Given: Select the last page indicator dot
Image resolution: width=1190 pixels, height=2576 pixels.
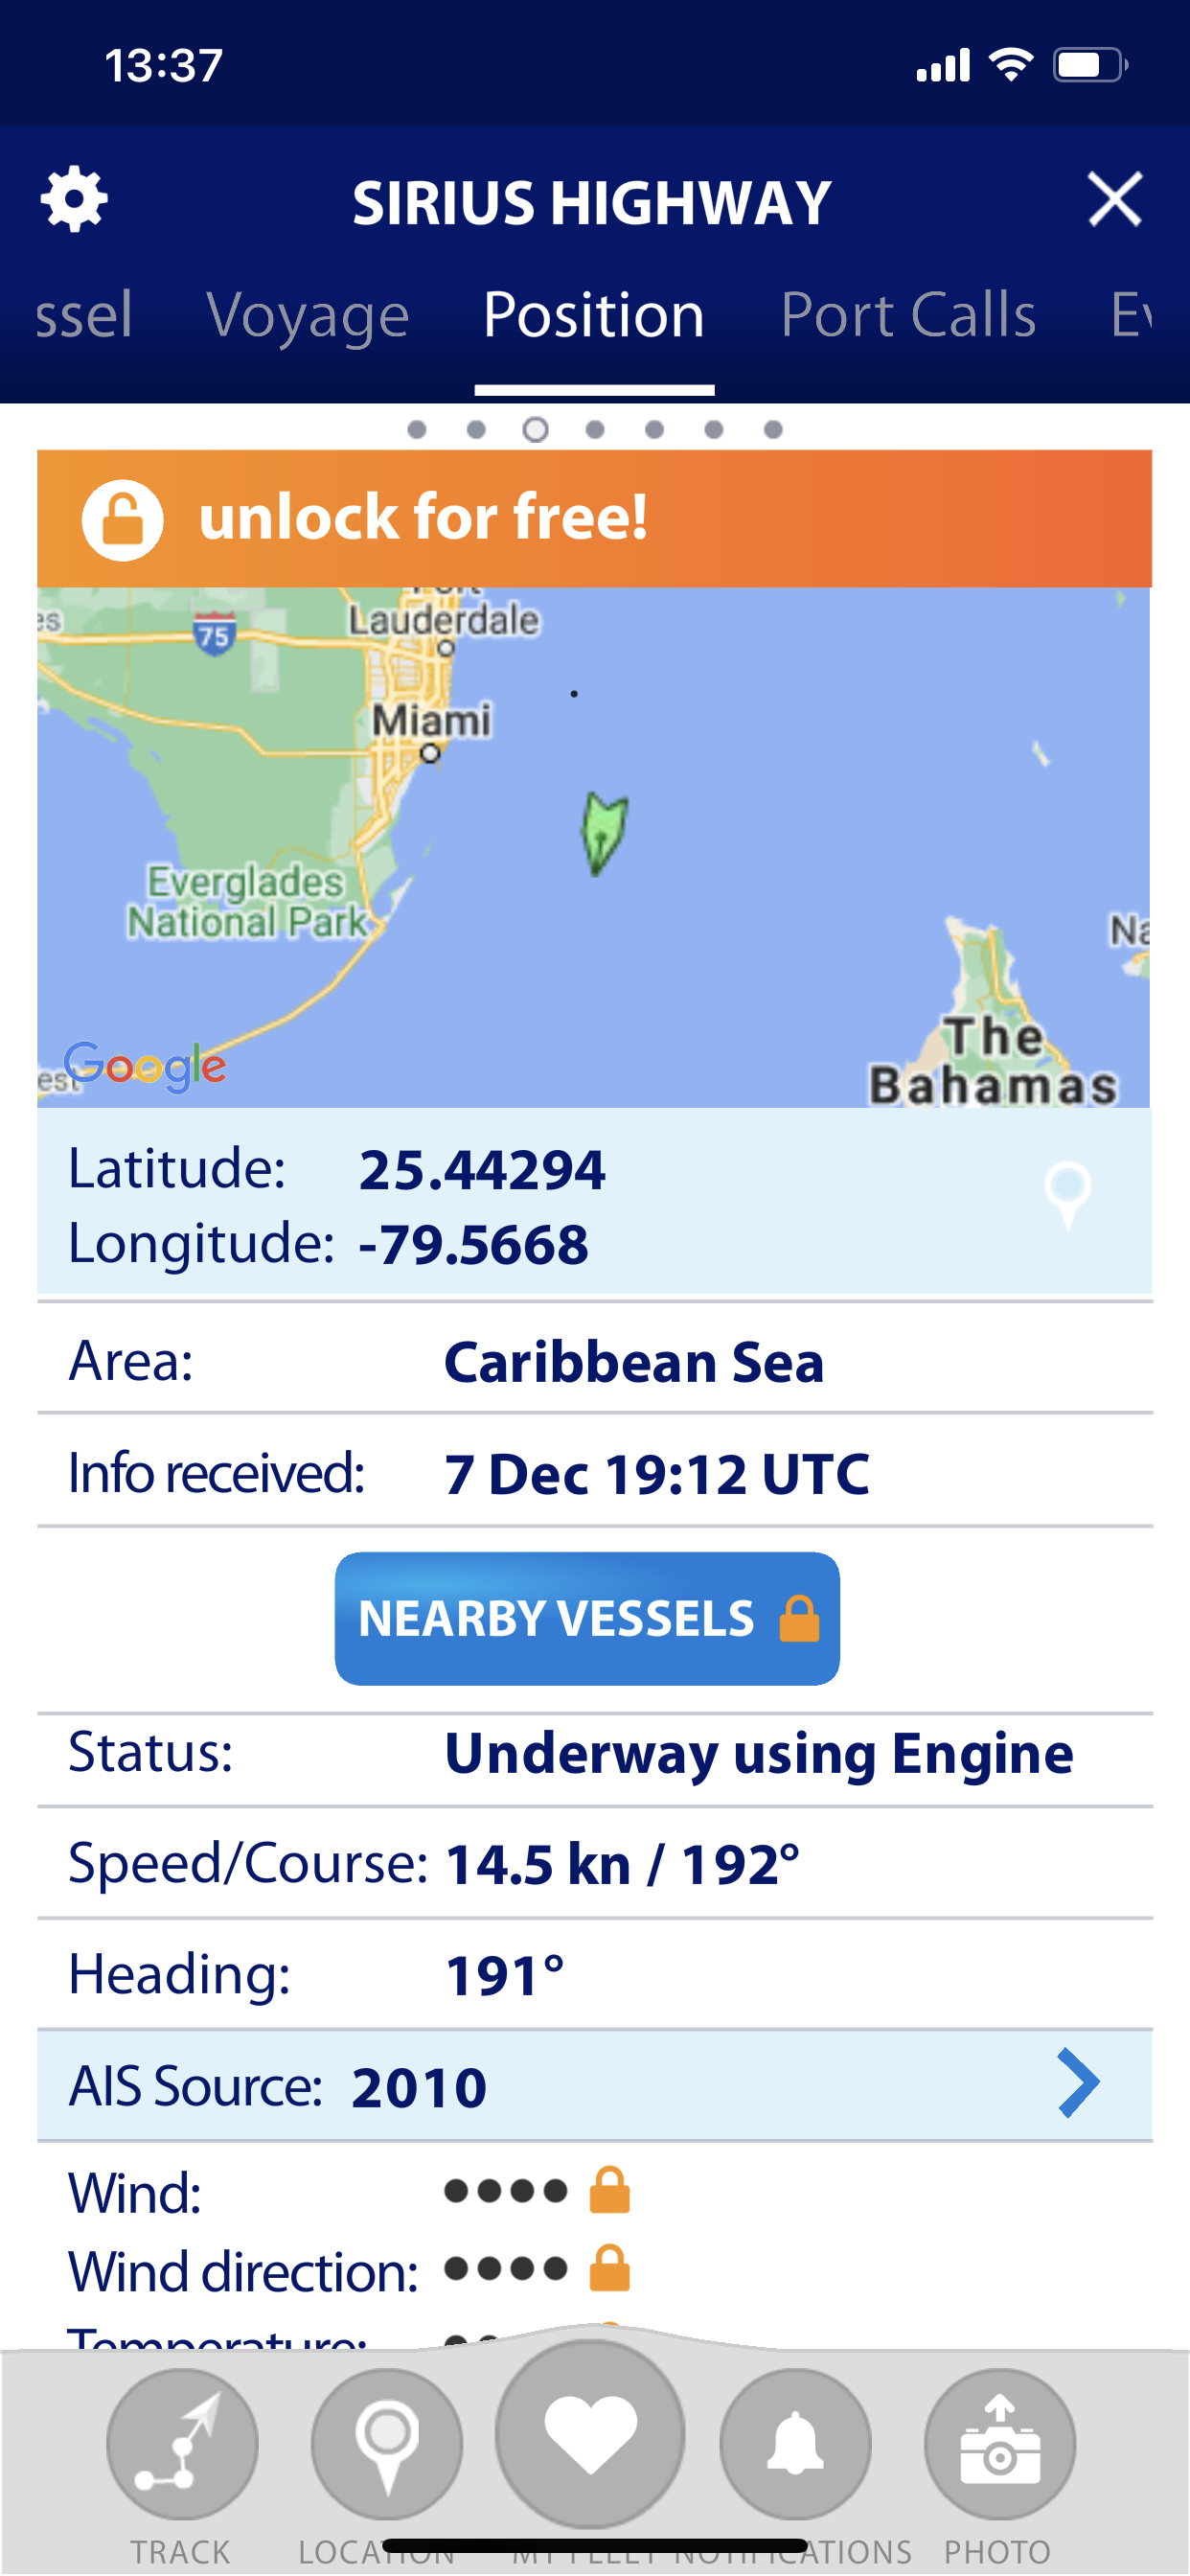Looking at the screenshot, I should point(773,429).
